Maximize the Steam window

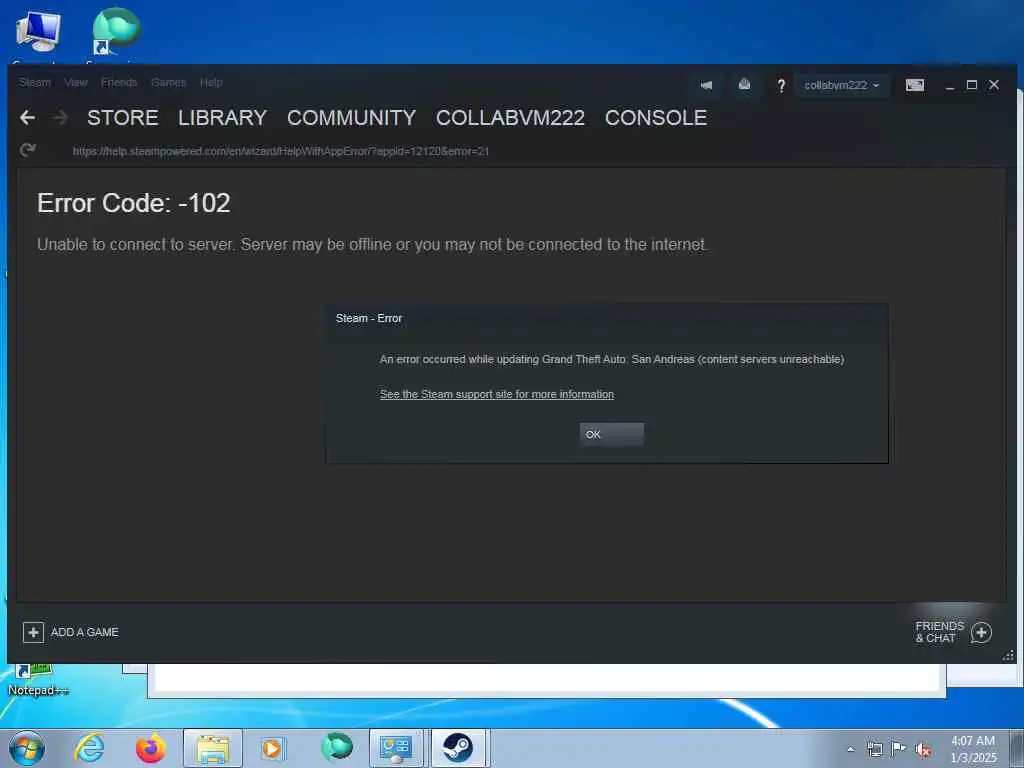point(972,85)
